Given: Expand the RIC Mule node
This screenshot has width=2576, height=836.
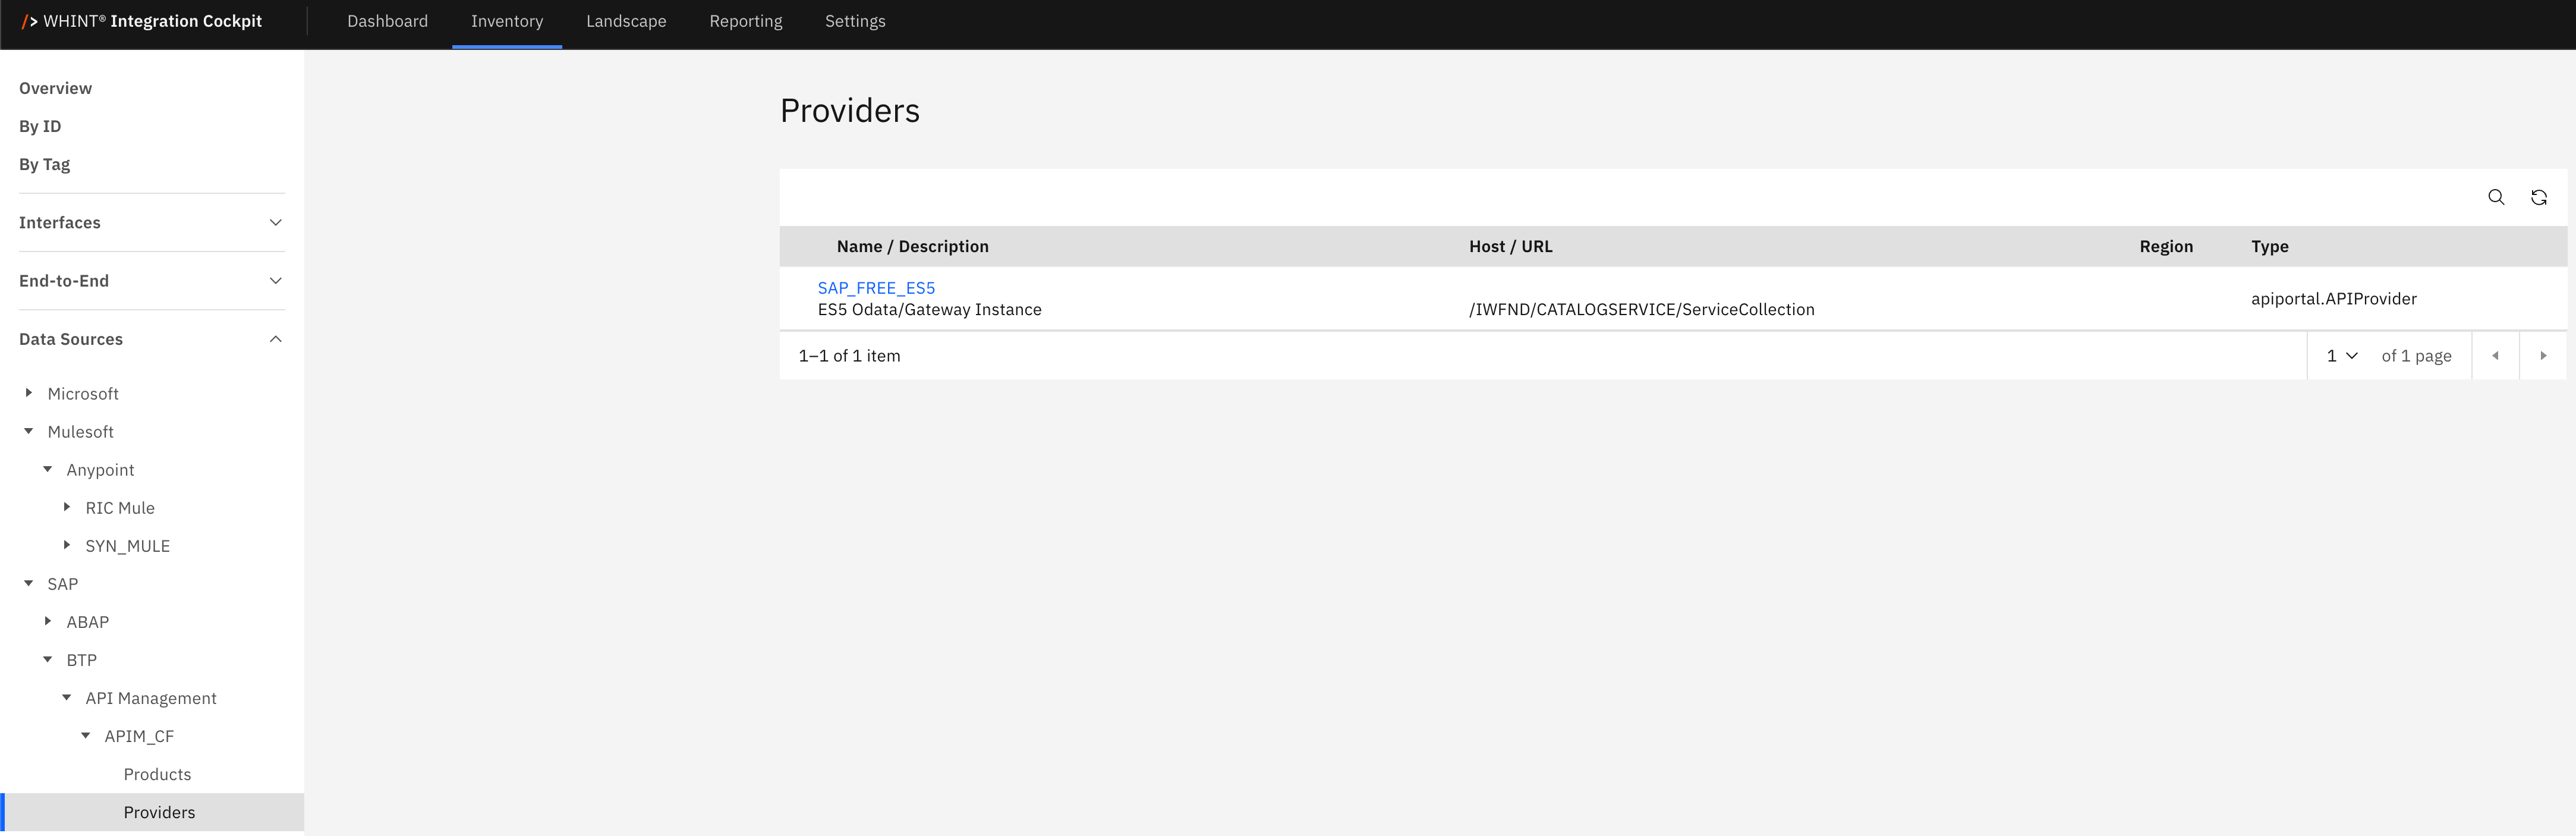Looking at the screenshot, I should 67,507.
